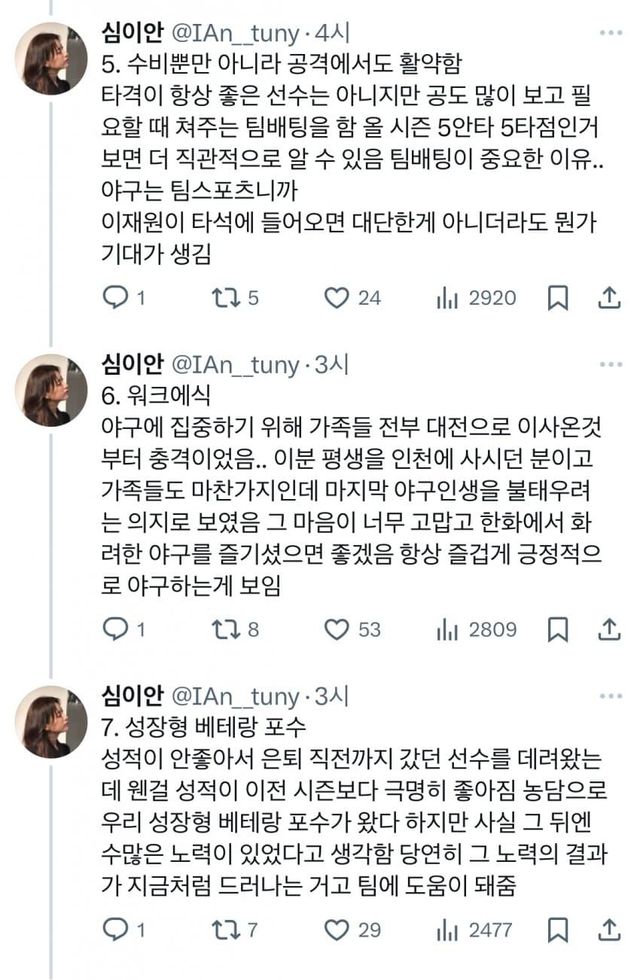Bookmark the '5. 수비뿐만' tweet

[559, 297]
